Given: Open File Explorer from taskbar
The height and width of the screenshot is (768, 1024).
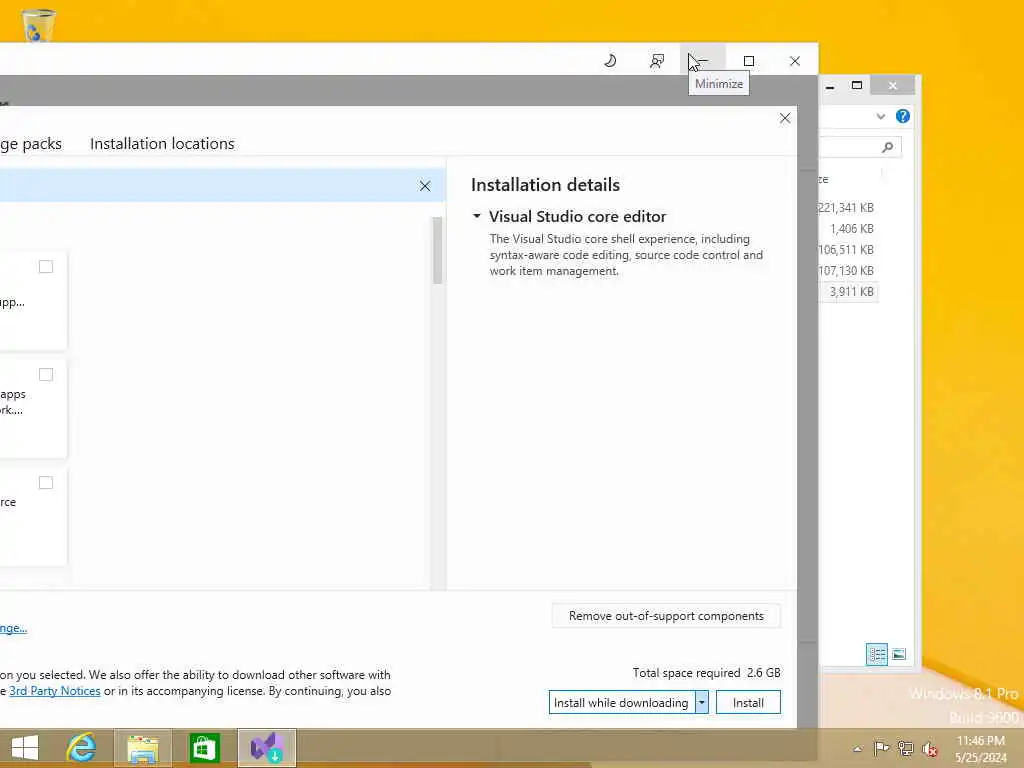Looking at the screenshot, I should click(x=143, y=748).
